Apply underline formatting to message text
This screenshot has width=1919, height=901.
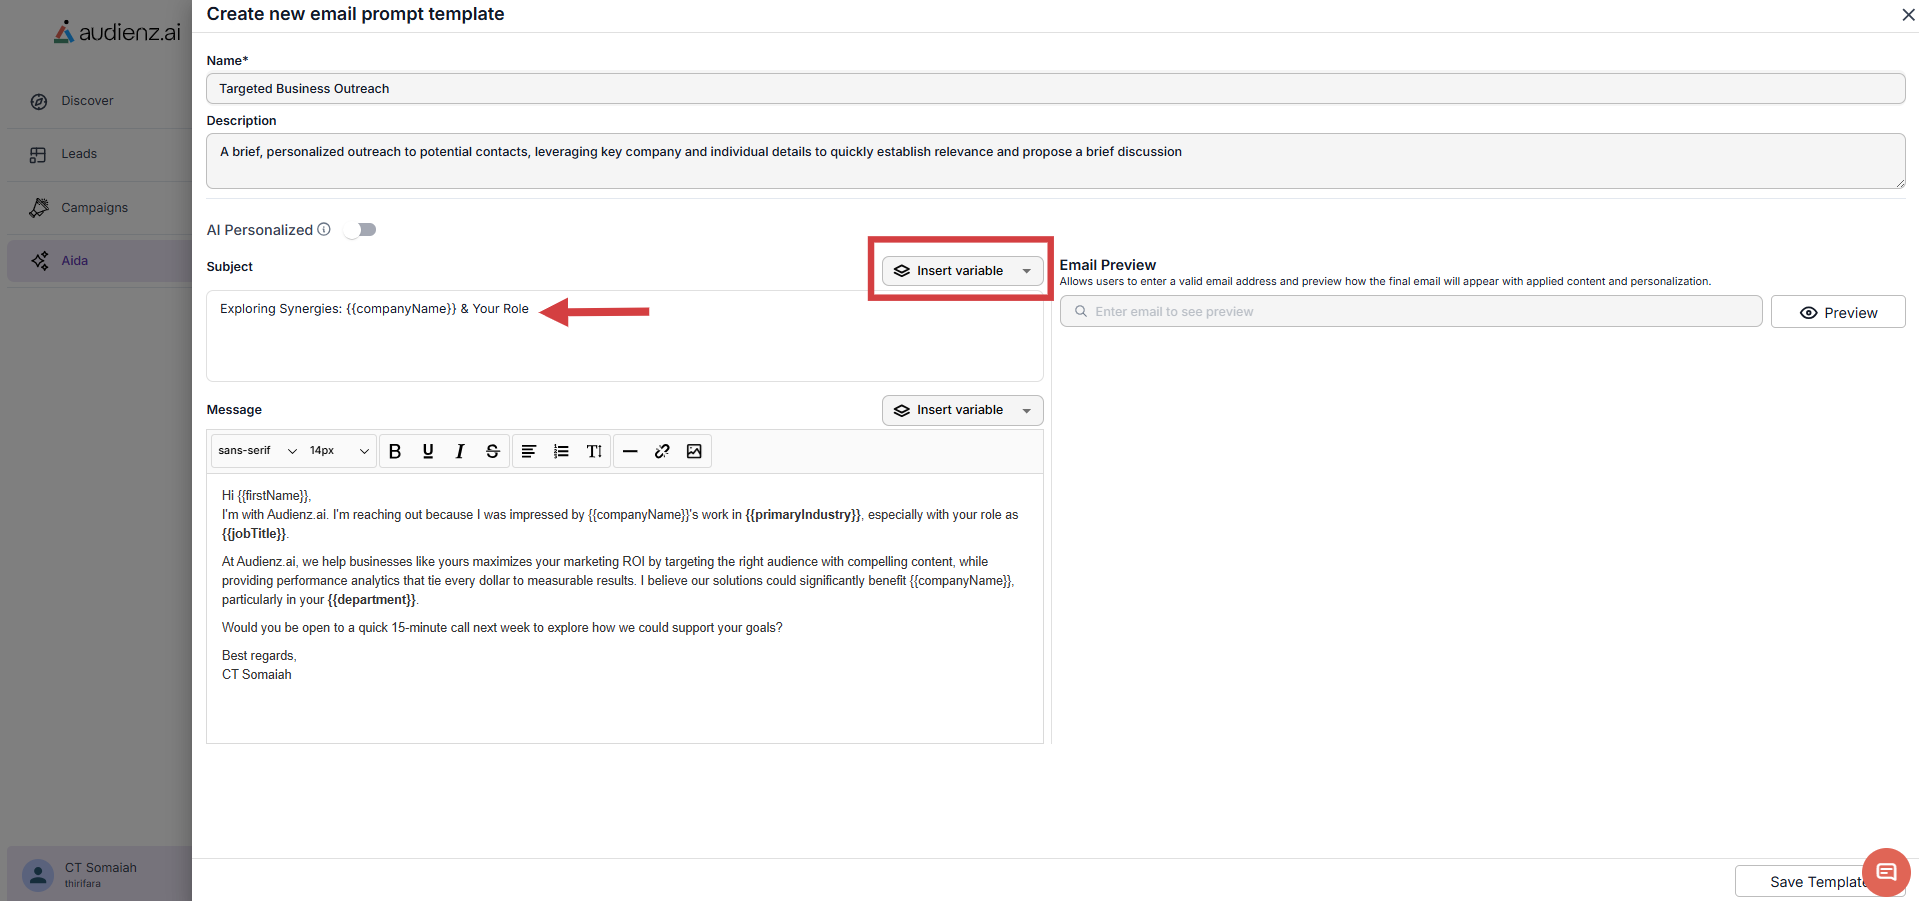pyautogui.click(x=428, y=451)
